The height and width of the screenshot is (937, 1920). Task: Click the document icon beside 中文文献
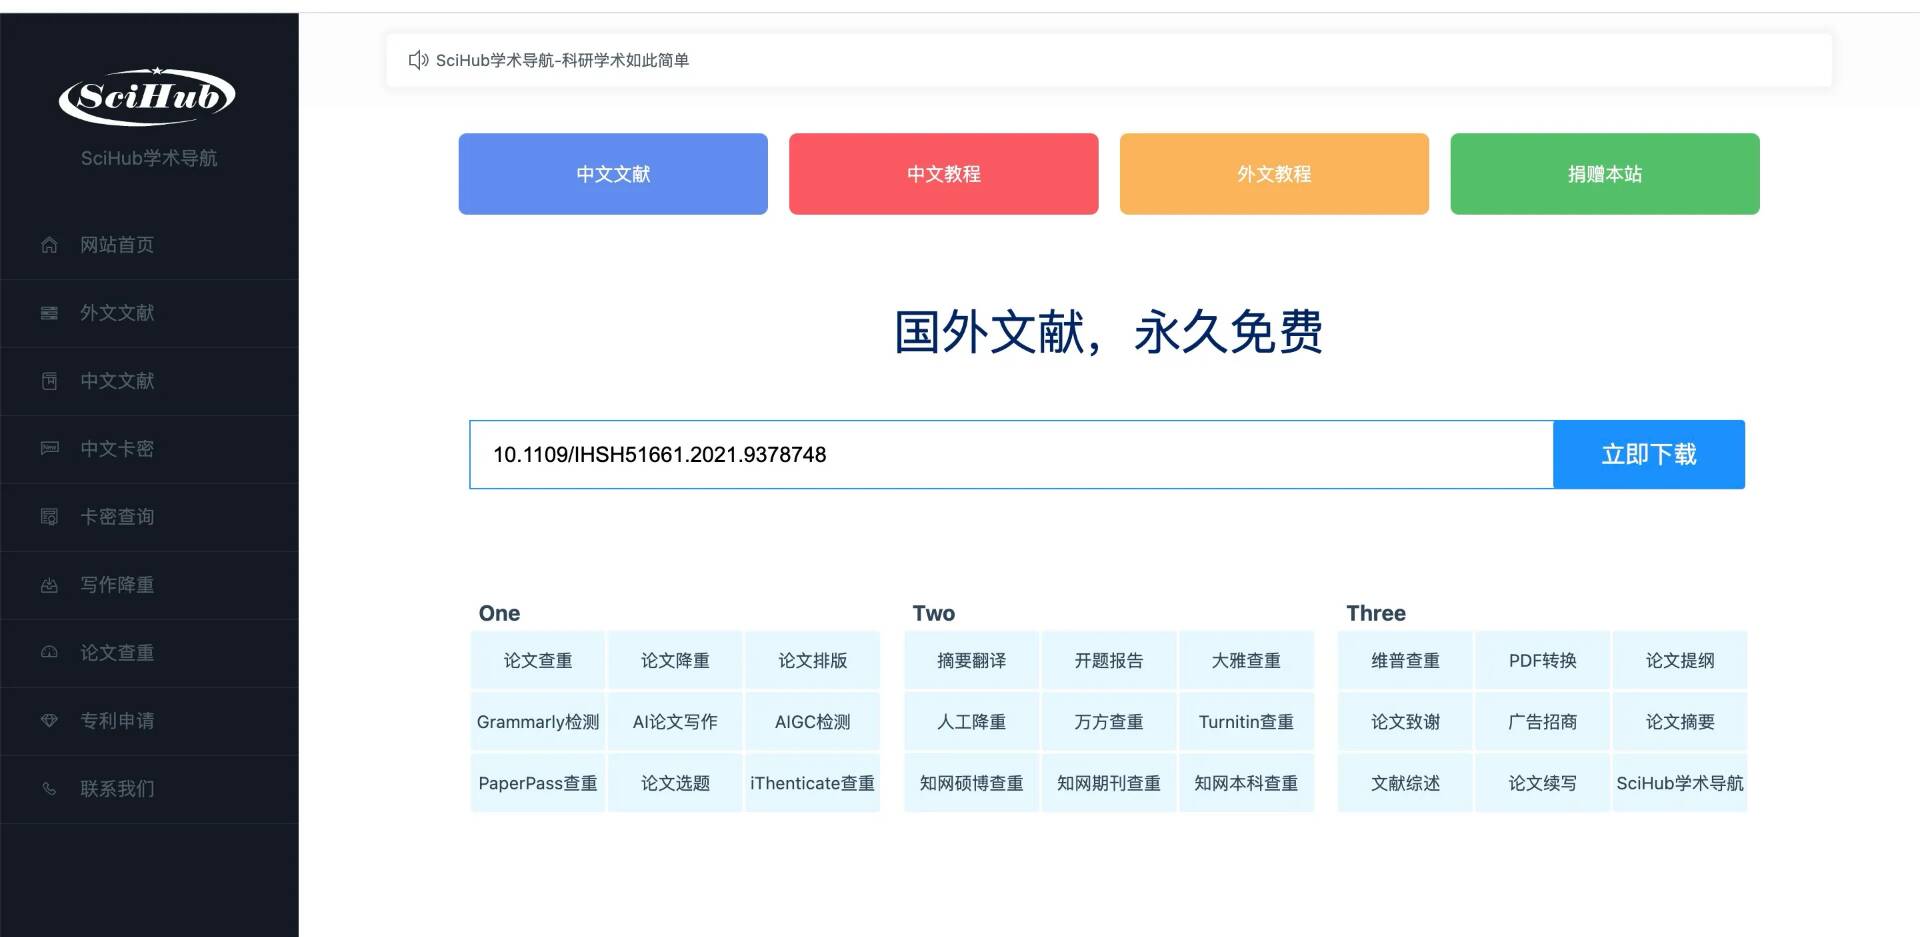(49, 381)
